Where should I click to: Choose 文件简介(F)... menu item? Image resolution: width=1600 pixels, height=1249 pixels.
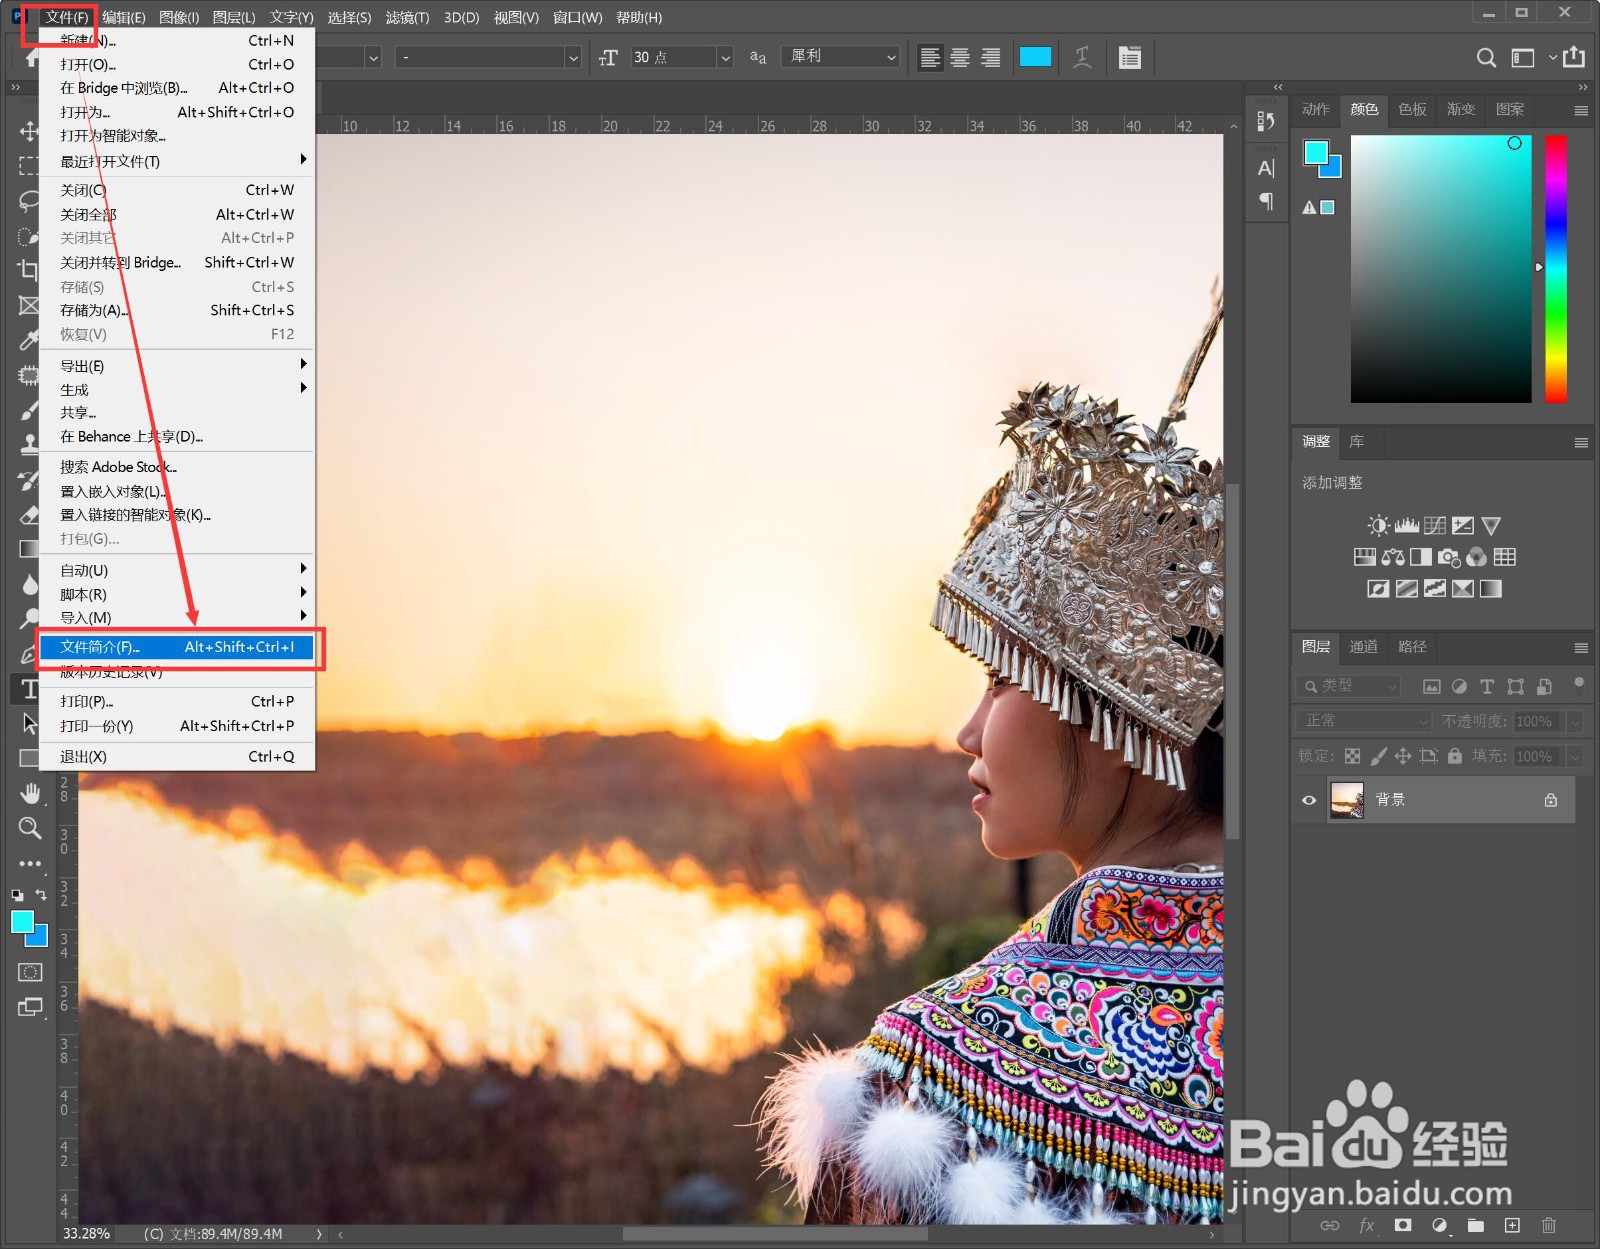pos(177,647)
